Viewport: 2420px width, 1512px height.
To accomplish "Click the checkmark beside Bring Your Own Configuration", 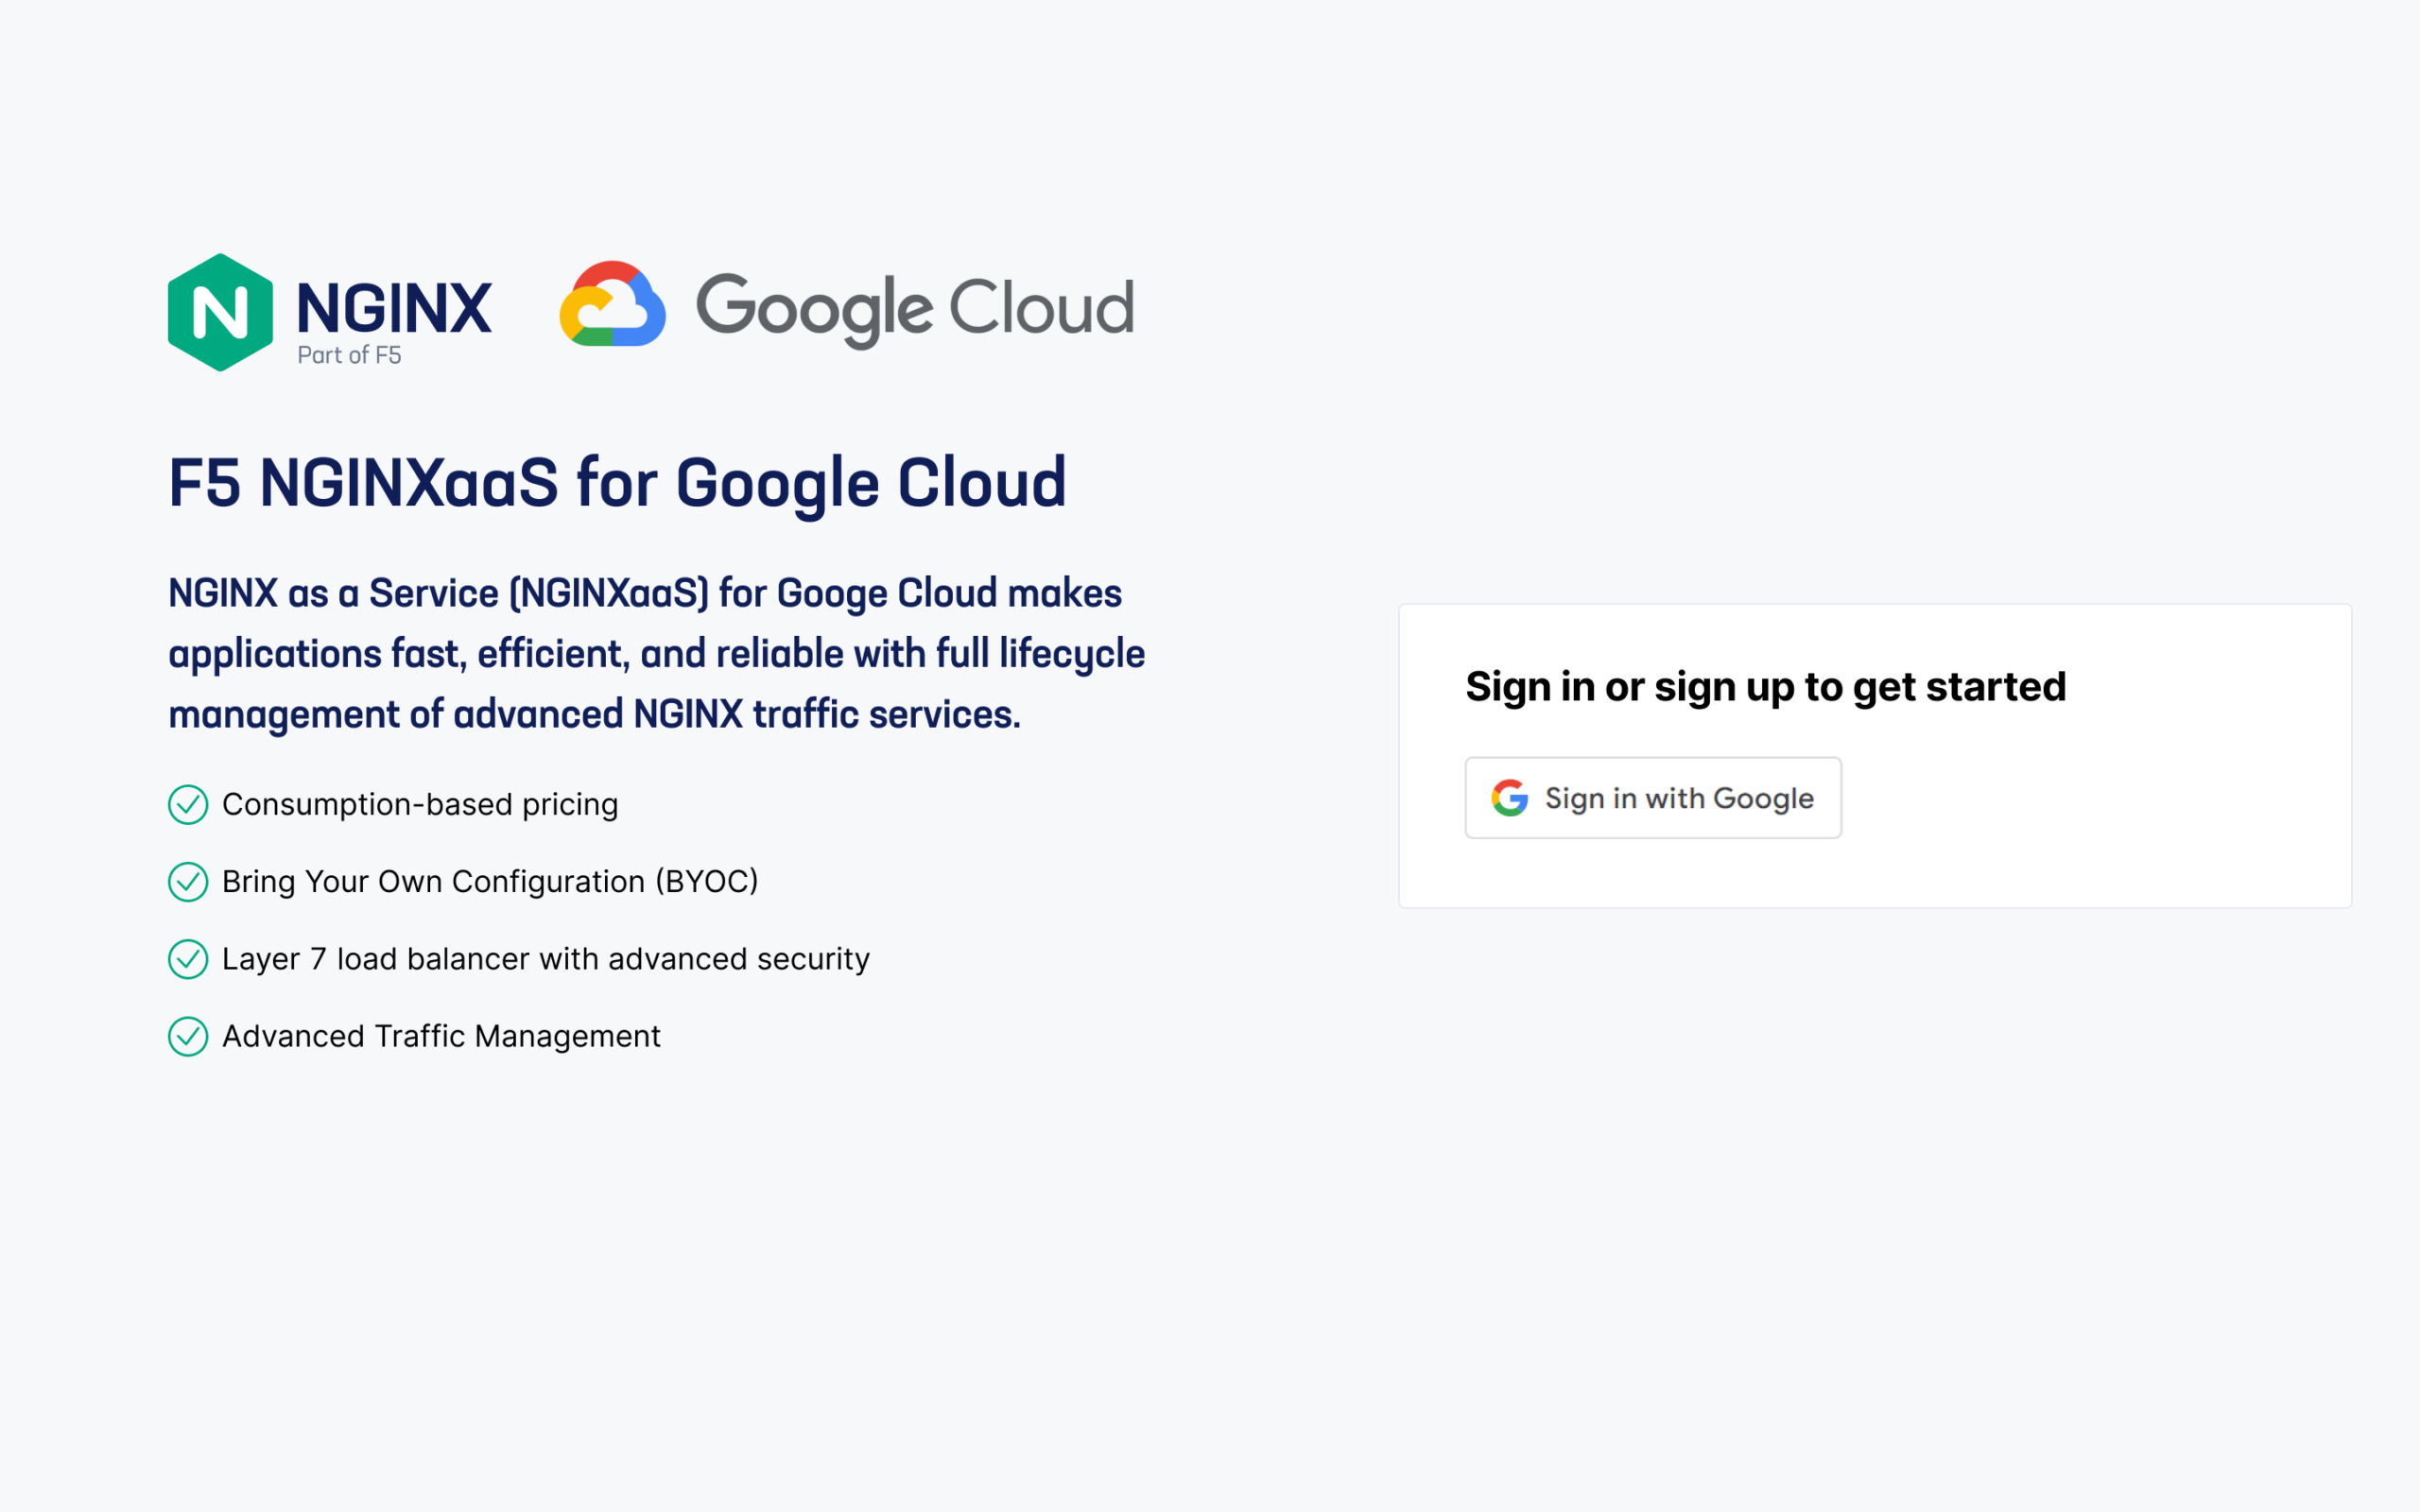I will (188, 882).
